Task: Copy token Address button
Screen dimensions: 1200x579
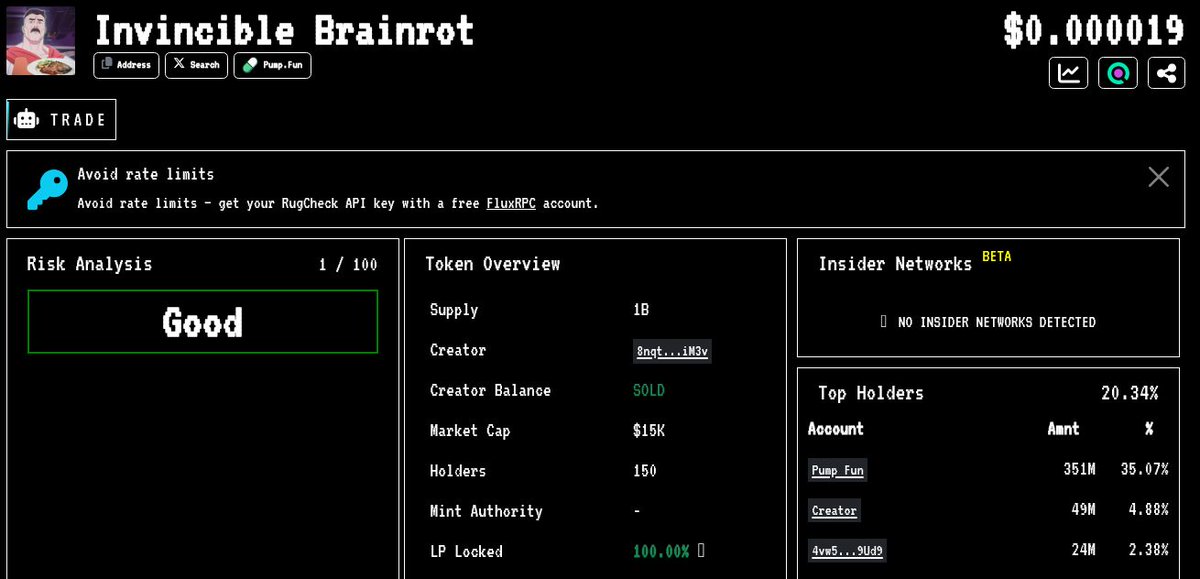Action: point(126,65)
